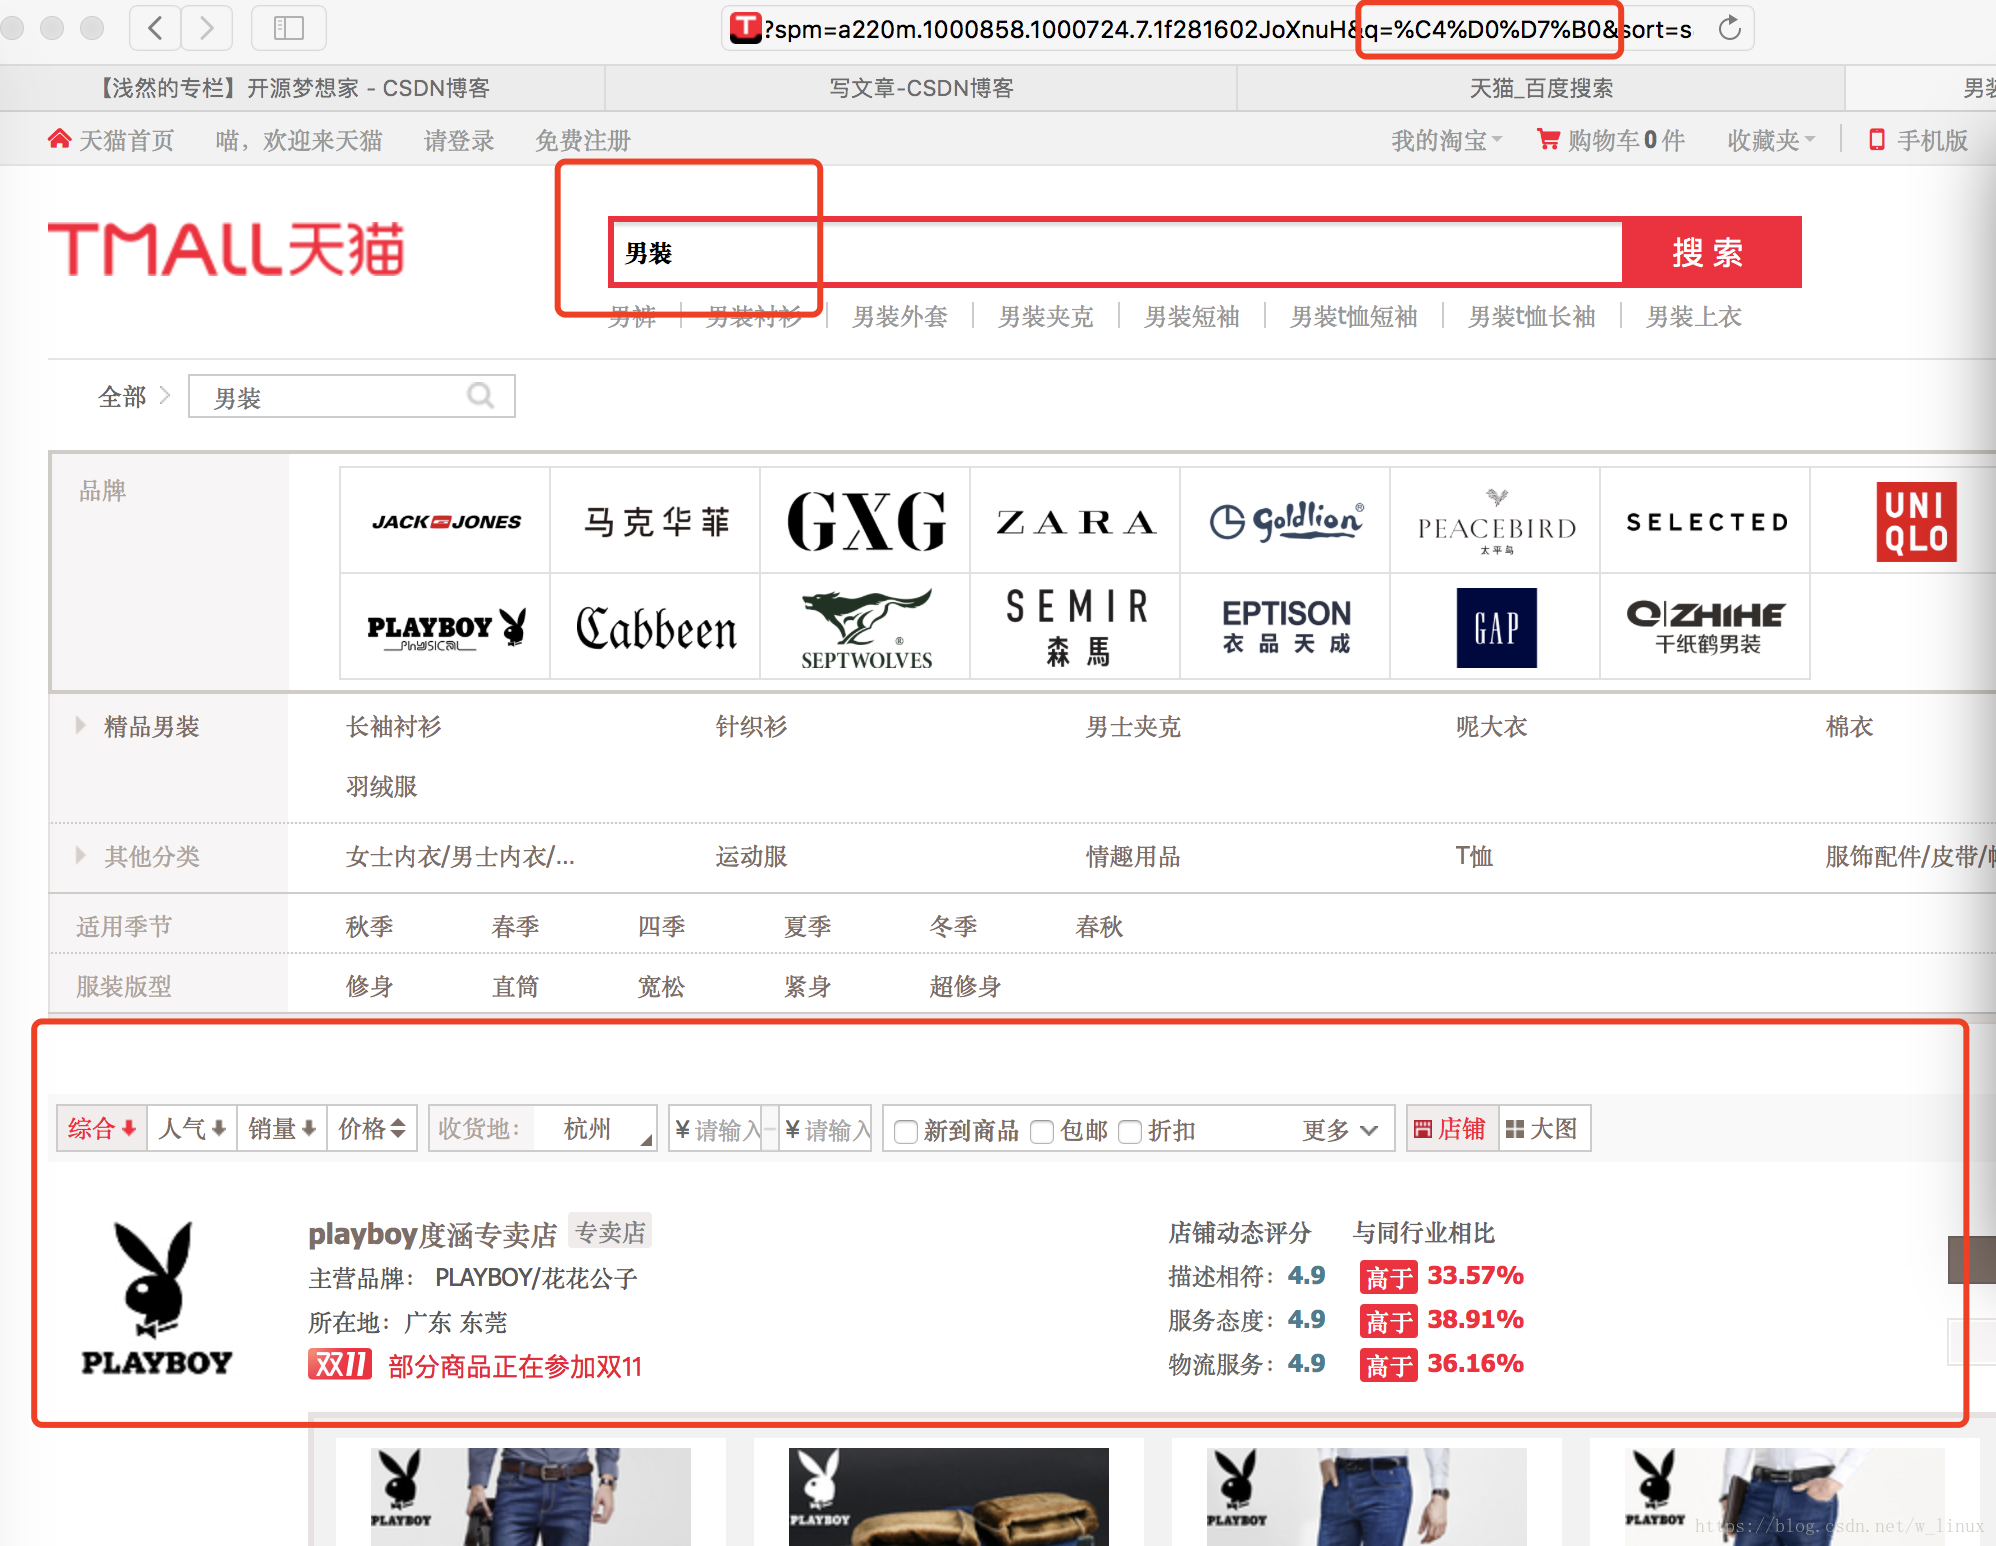
Task: Toggle the Safari sidebar icon
Action: point(288,28)
